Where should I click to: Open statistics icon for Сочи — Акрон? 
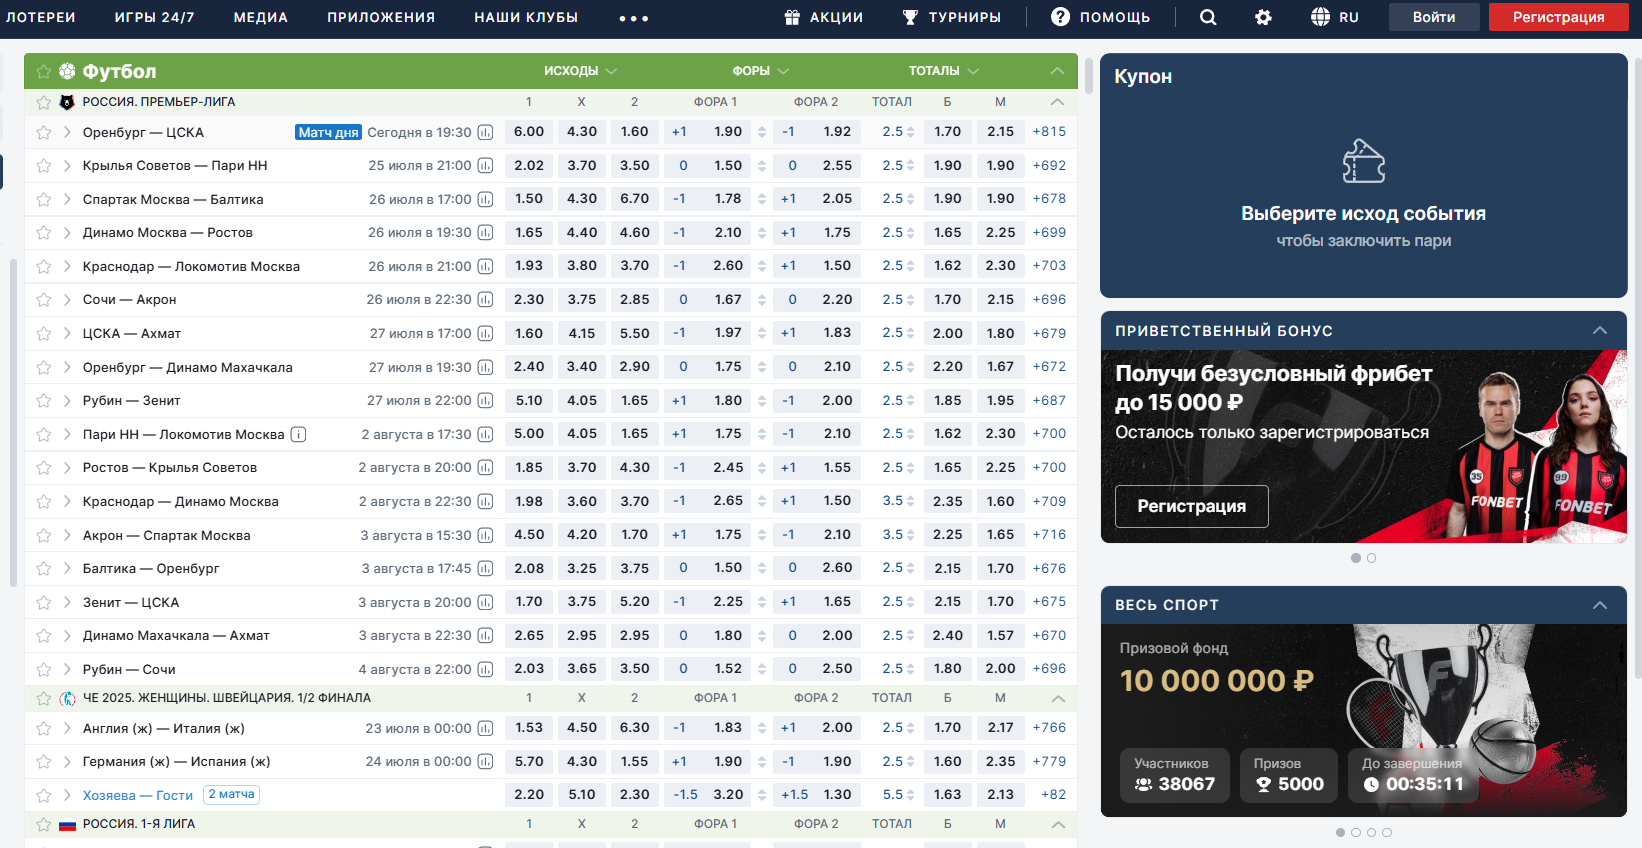485,299
